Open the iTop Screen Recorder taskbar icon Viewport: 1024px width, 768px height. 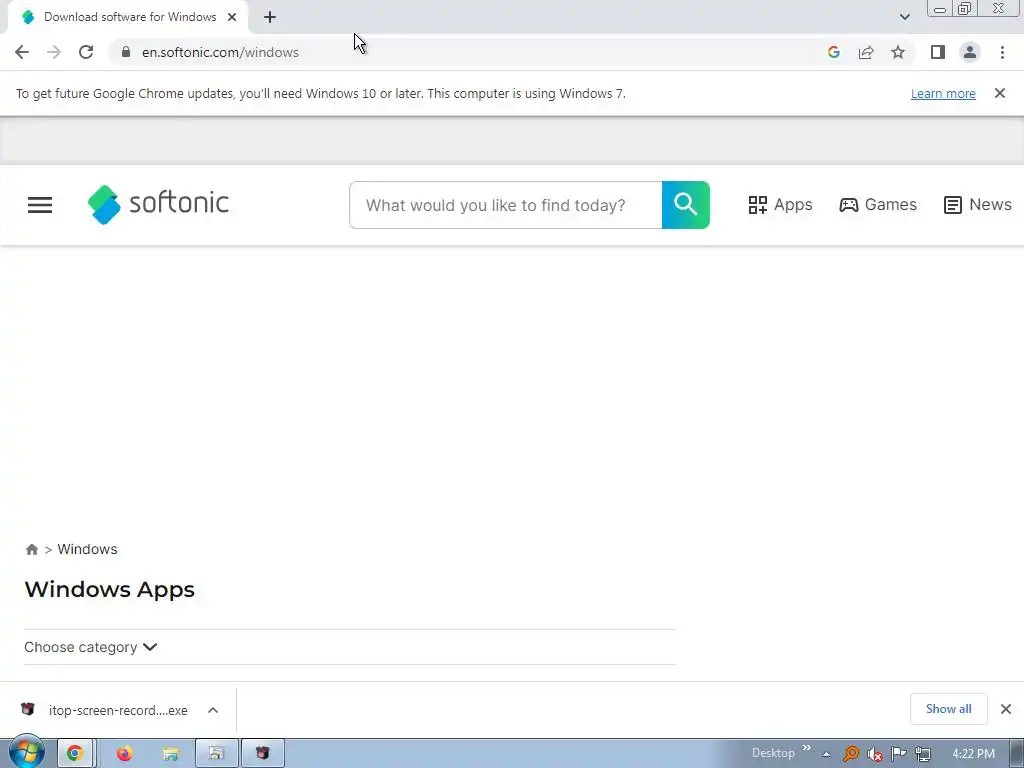(x=263, y=754)
